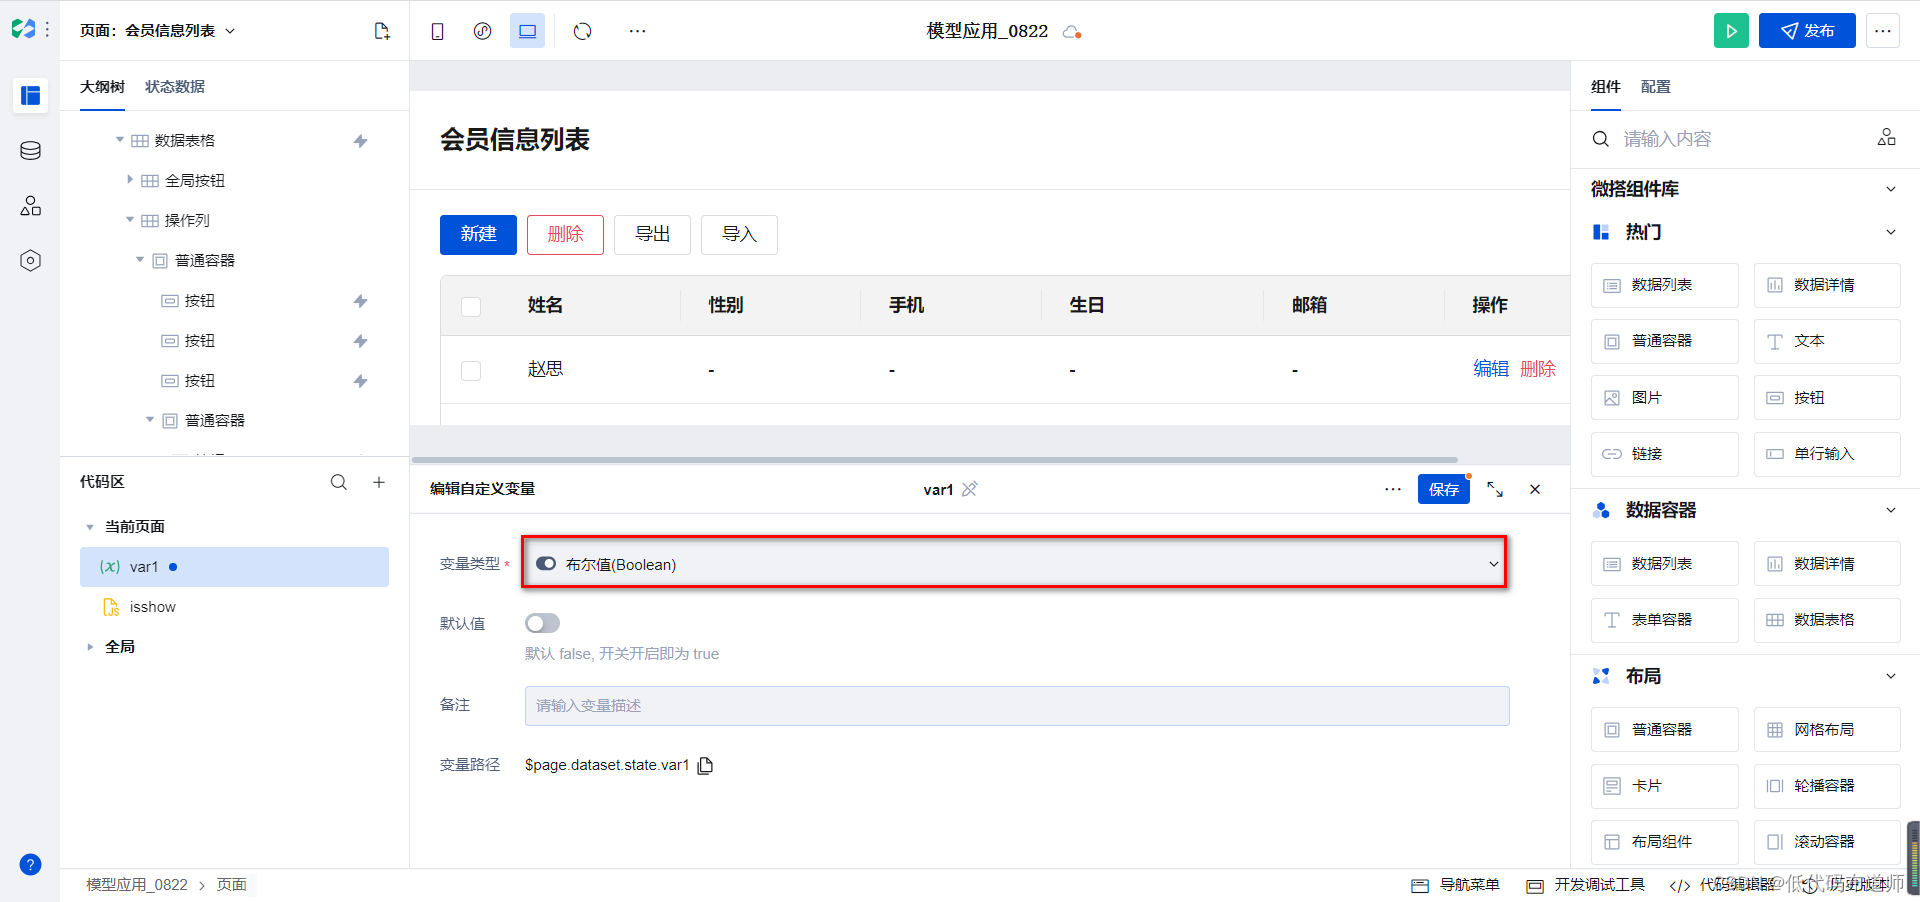Collapse the 操作列 tree node
Image resolution: width=1920 pixels, height=902 pixels.
coord(130,220)
